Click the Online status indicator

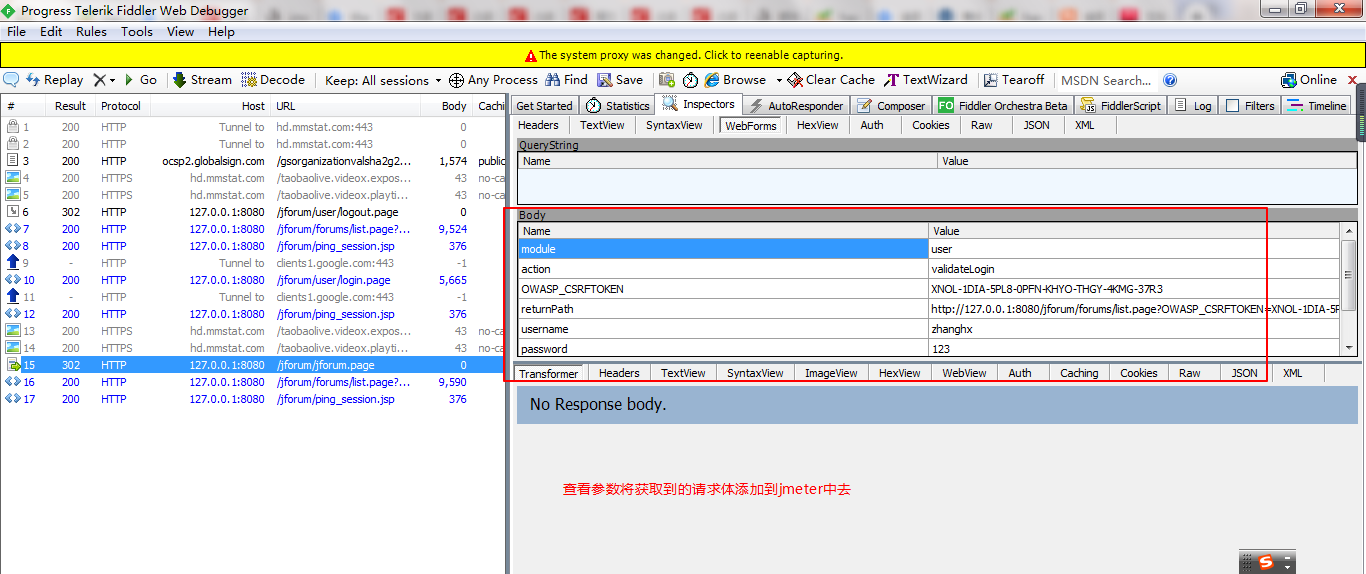pos(1309,80)
